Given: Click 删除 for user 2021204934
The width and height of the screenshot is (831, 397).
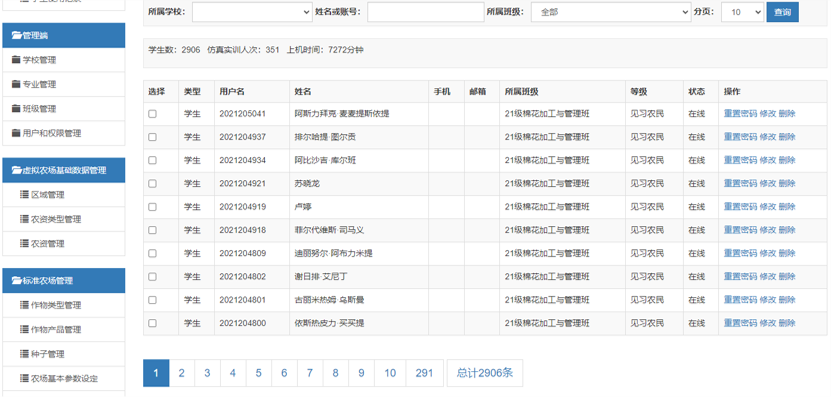Looking at the screenshot, I should [786, 160].
